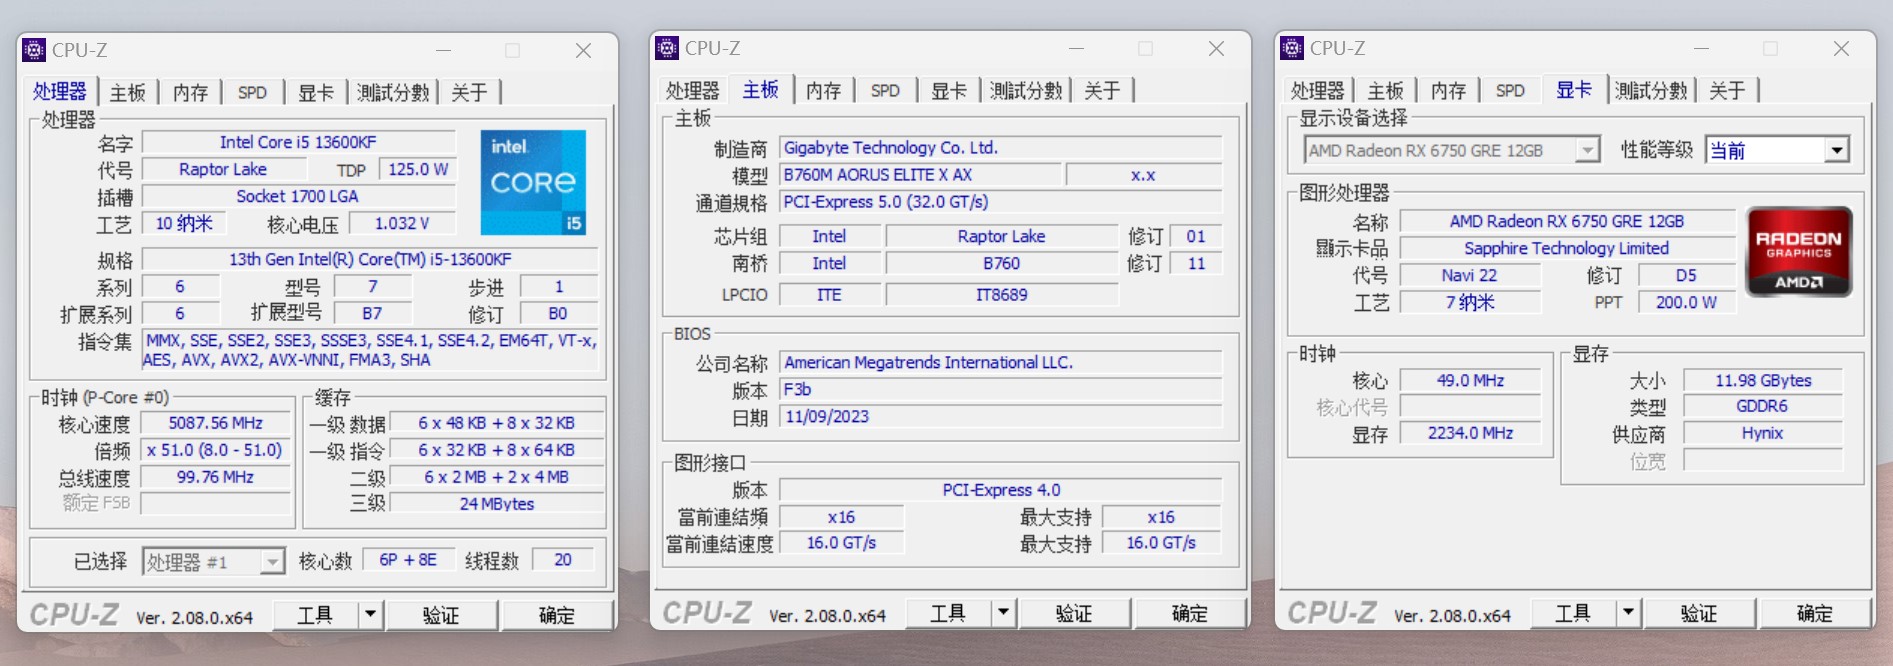The image size is (1893, 666).
Task: Click the 200.0 W PPT value
Action: point(1686,302)
